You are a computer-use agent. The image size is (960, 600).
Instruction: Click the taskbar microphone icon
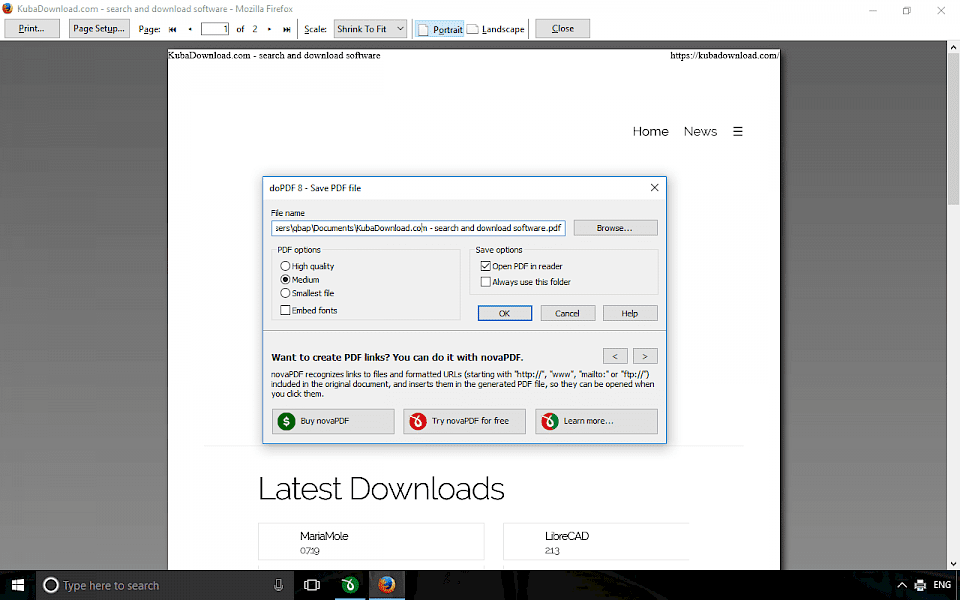pos(279,585)
